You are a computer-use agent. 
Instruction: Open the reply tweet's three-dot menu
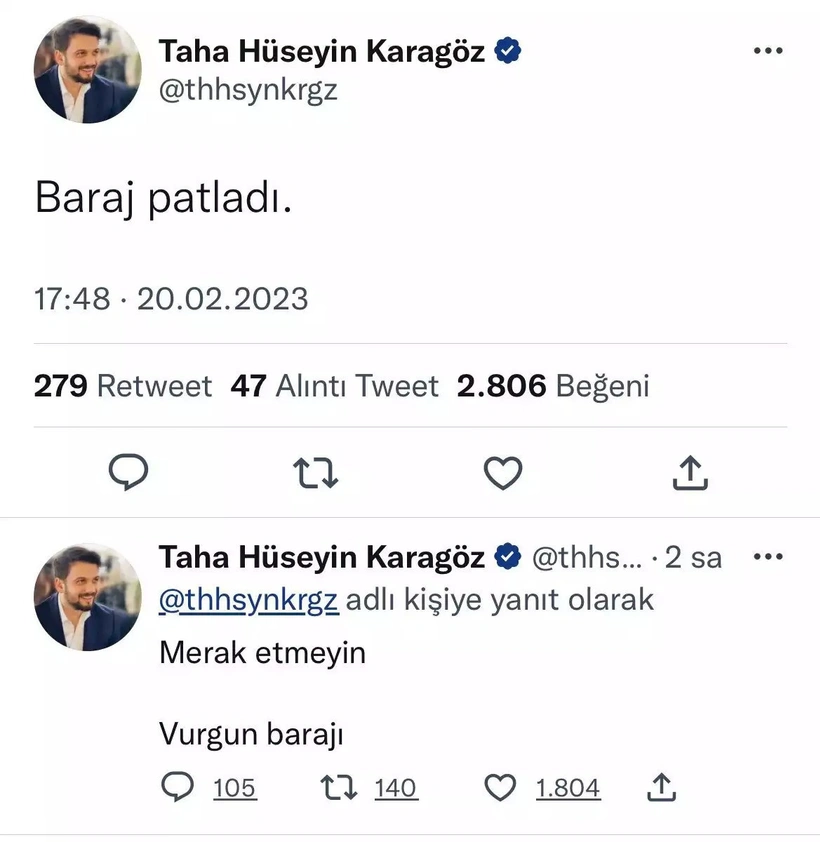(x=767, y=557)
